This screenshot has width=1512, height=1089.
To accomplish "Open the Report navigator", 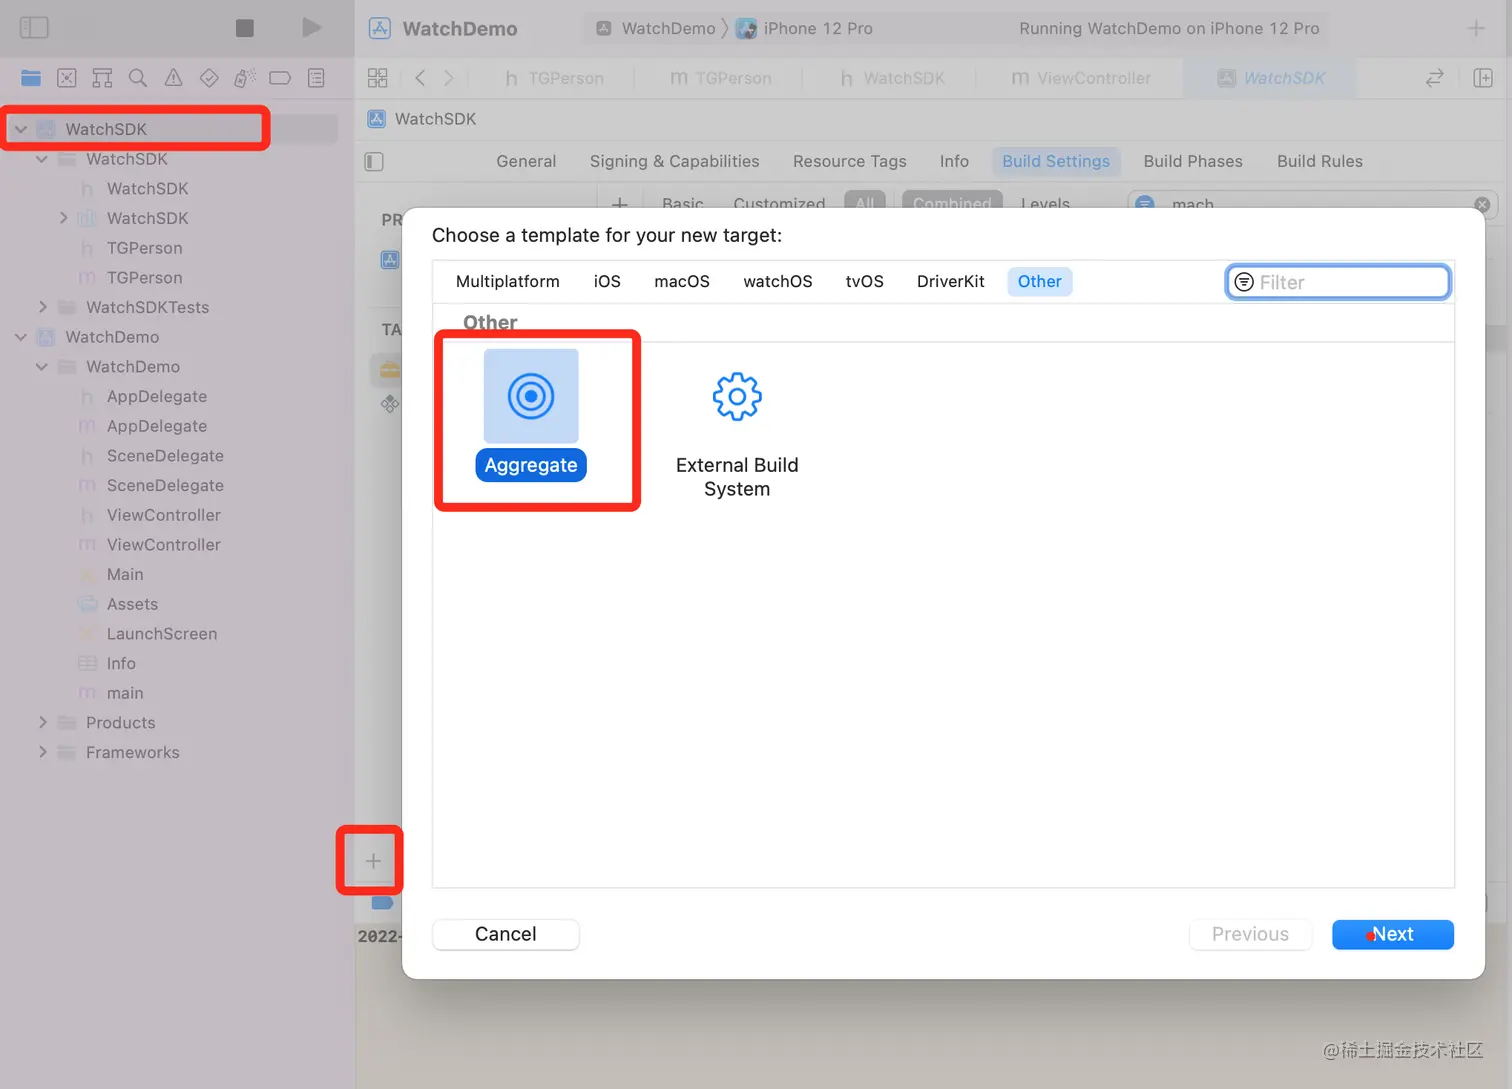I will click(316, 78).
